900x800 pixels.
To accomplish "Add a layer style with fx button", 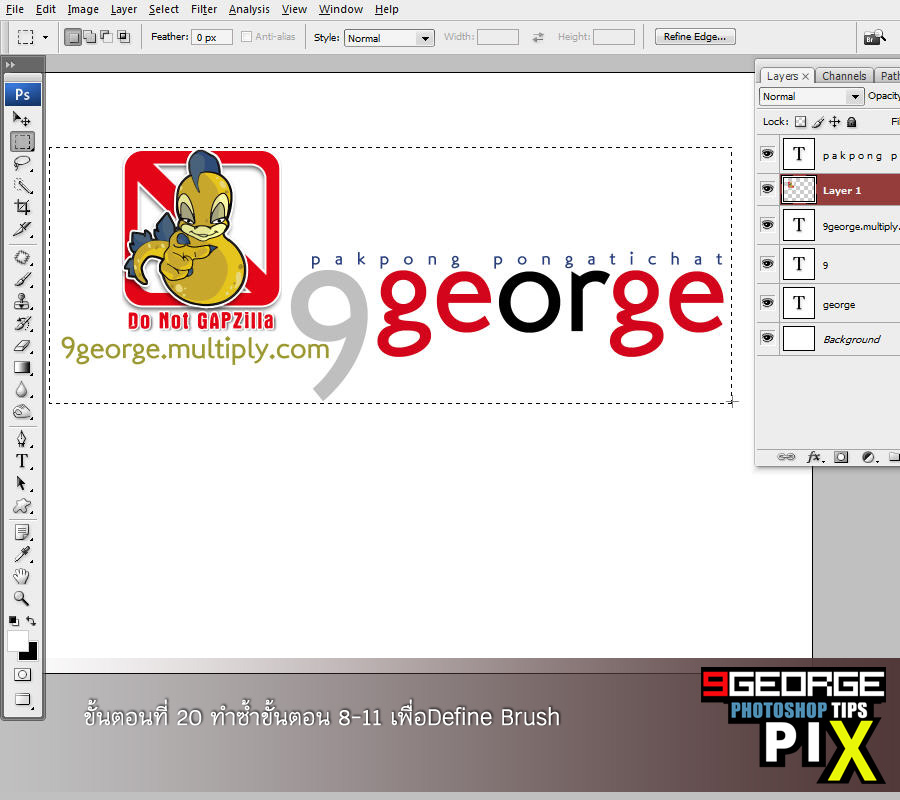I will coord(815,457).
